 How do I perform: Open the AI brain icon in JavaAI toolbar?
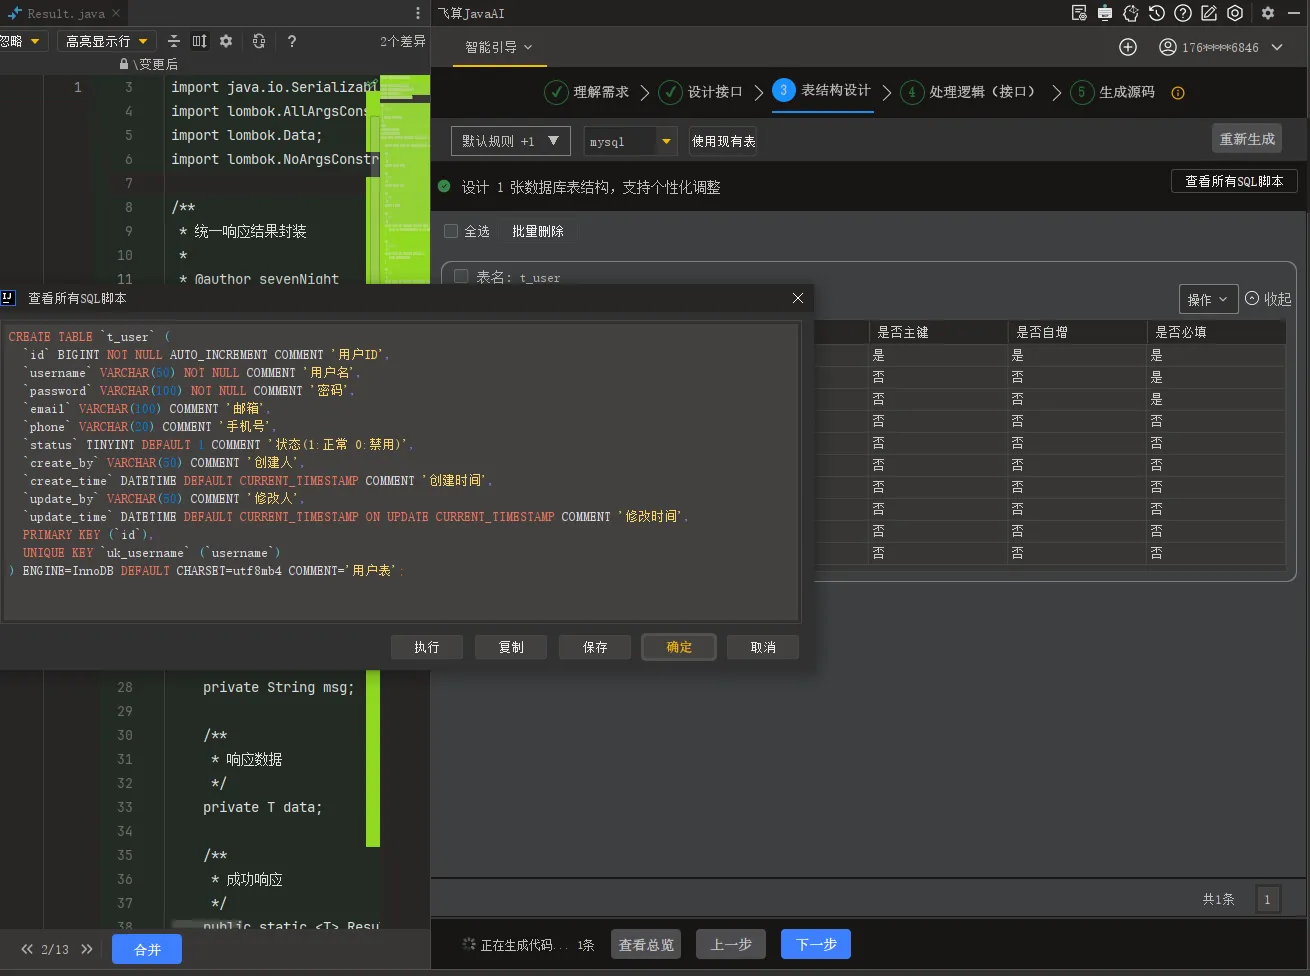[x=1131, y=13]
